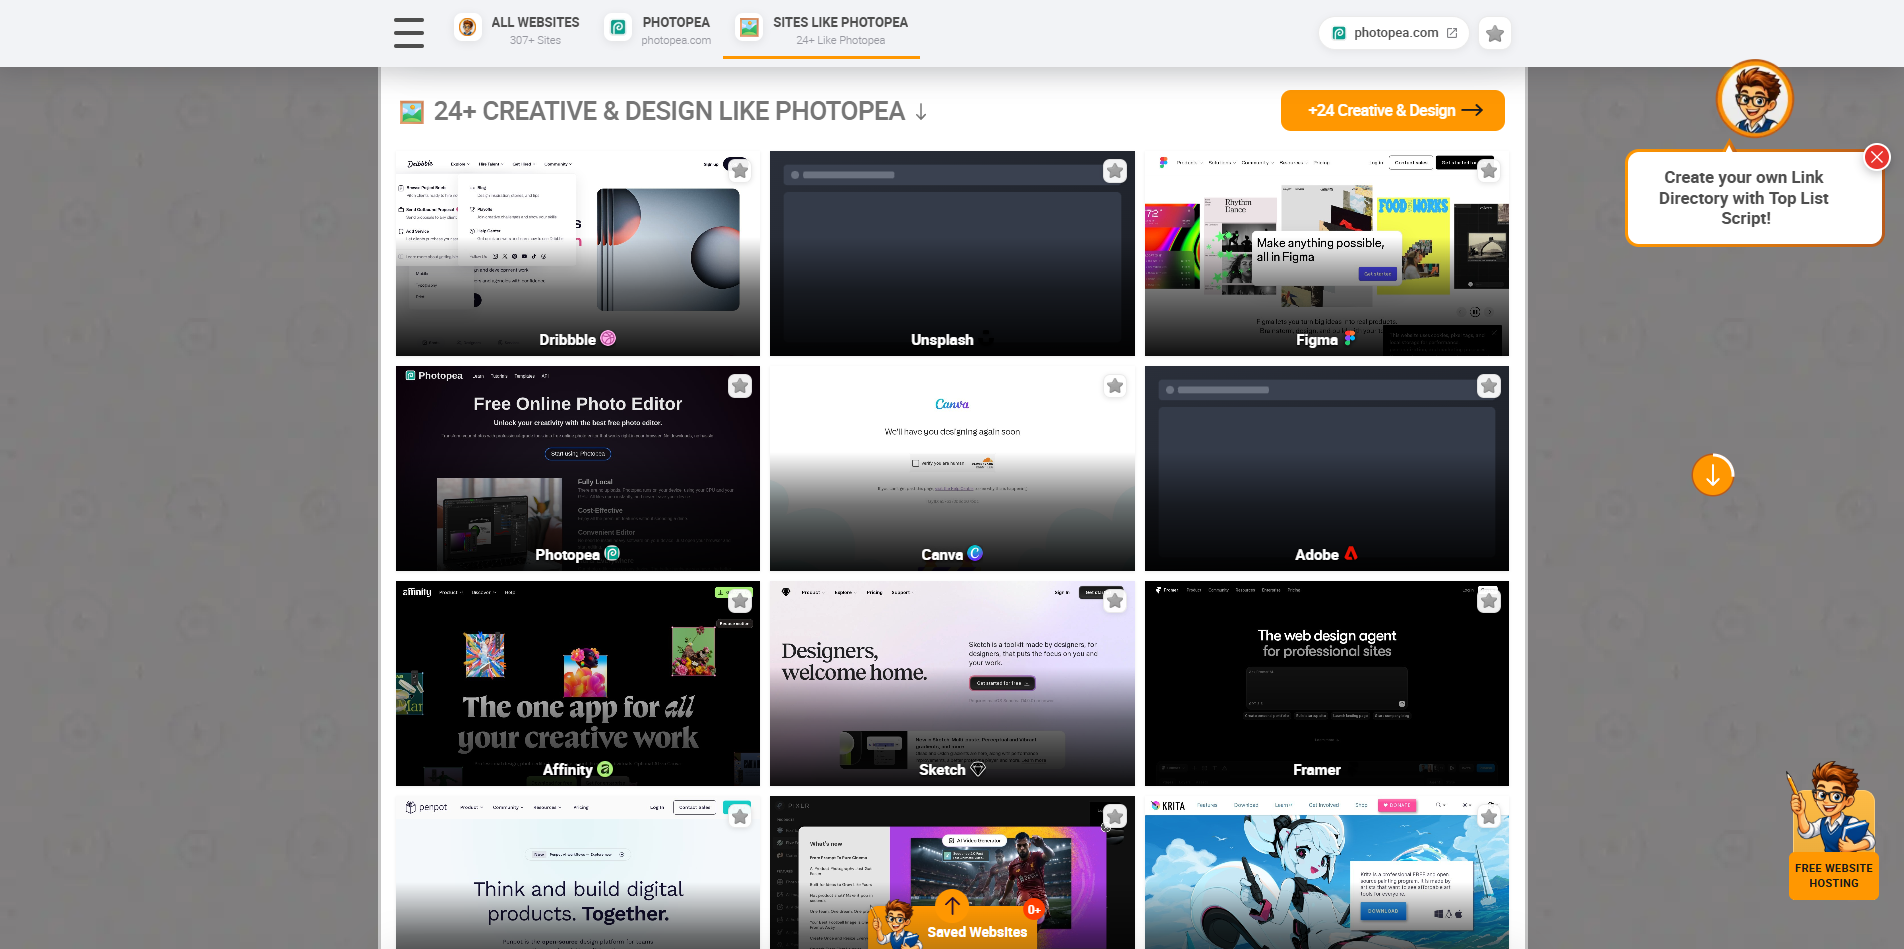Open the Framer card label

coord(1316,770)
